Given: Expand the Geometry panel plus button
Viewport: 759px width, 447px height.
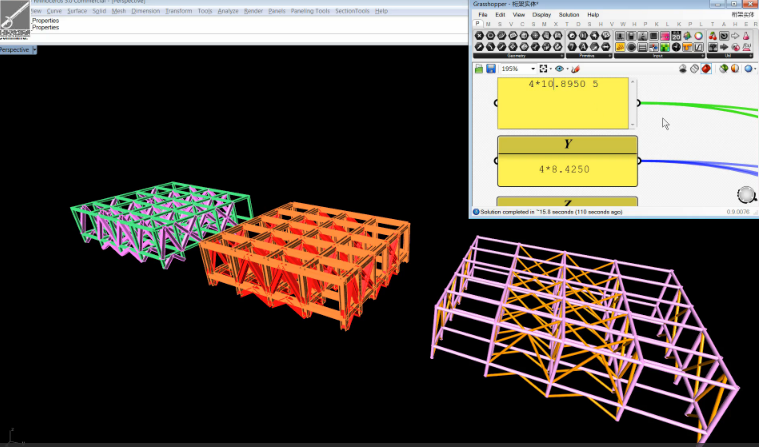Looking at the screenshot, I should (562, 56).
